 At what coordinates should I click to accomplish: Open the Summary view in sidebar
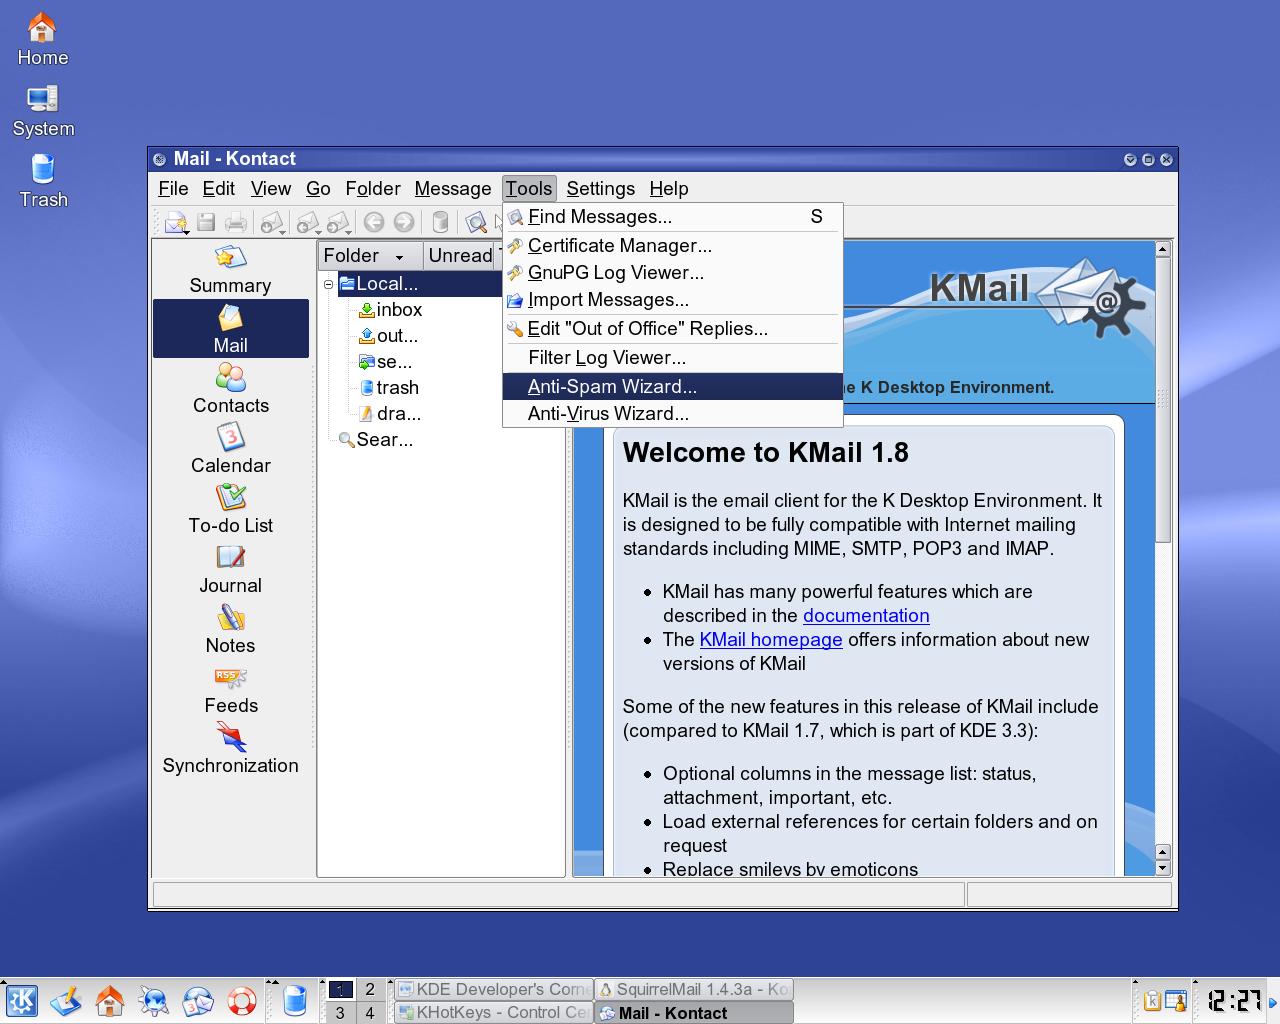pyautogui.click(x=230, y=270)
